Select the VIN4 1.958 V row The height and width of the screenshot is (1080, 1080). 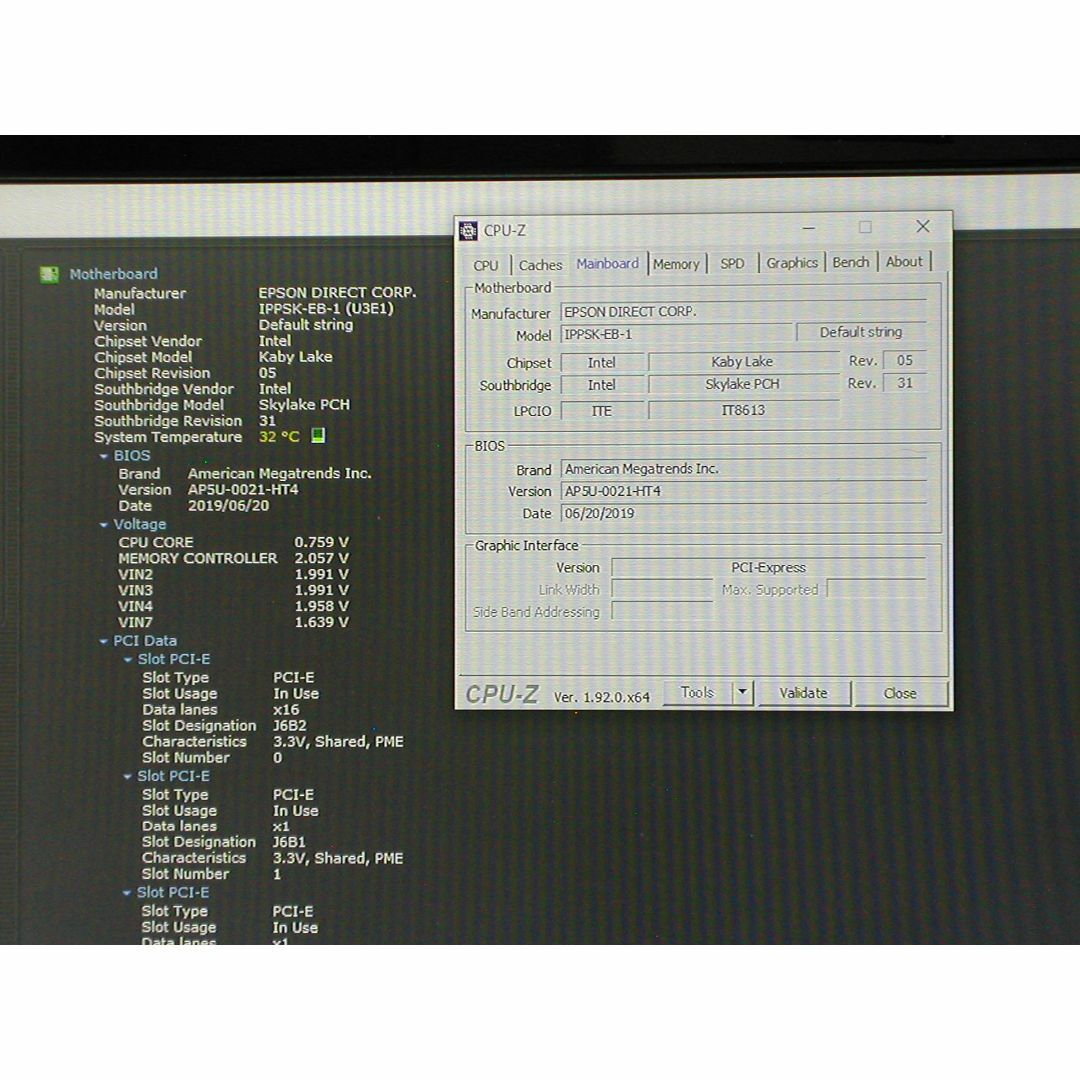tap(233, 607)
